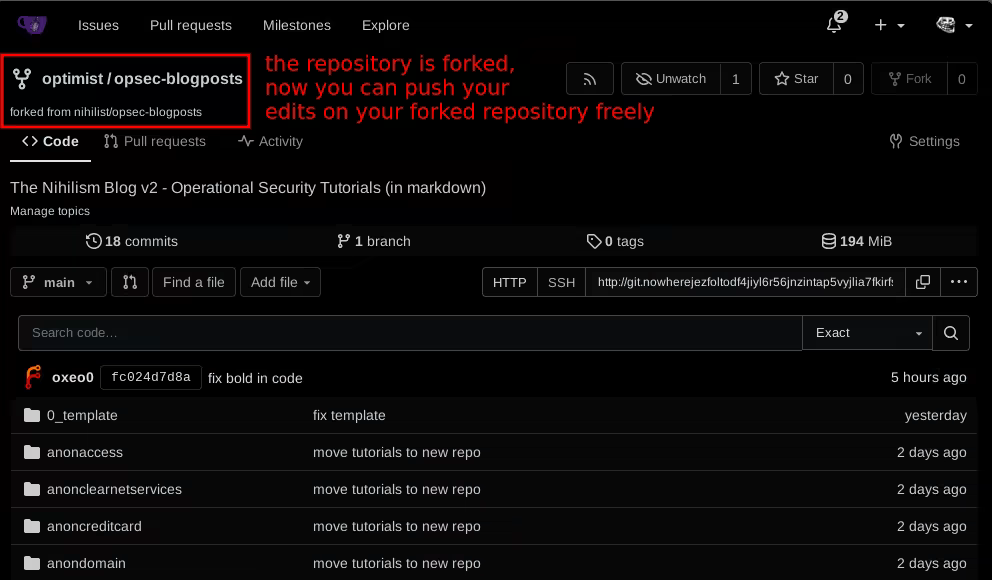This screenshot has height=580, width=992.
Task: Expand the Exact search mode dropdown
Action: tap(866, 333)
